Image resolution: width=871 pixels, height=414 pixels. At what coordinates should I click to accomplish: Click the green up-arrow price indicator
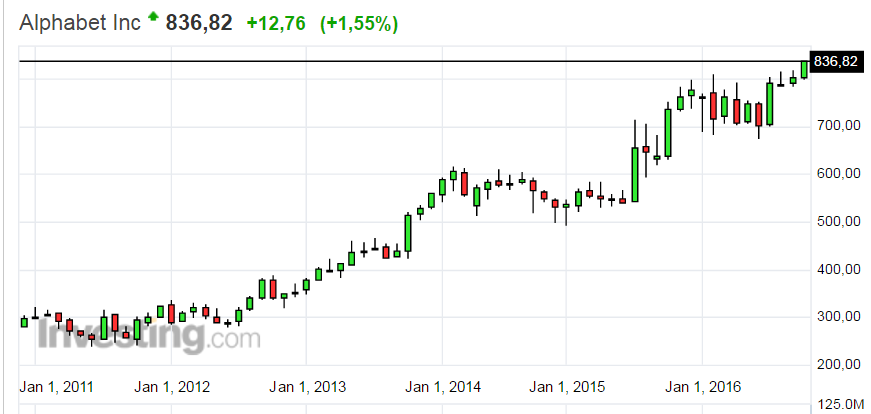153,17
